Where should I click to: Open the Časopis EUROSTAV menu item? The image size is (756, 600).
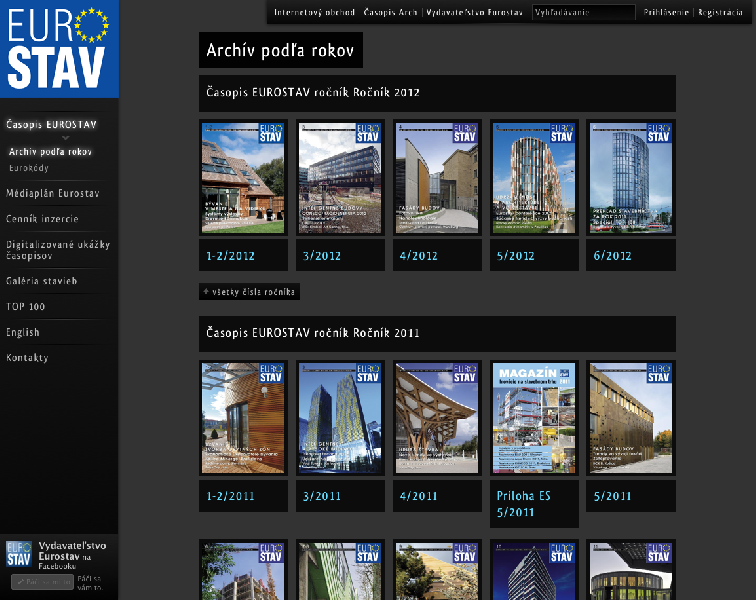52,124
